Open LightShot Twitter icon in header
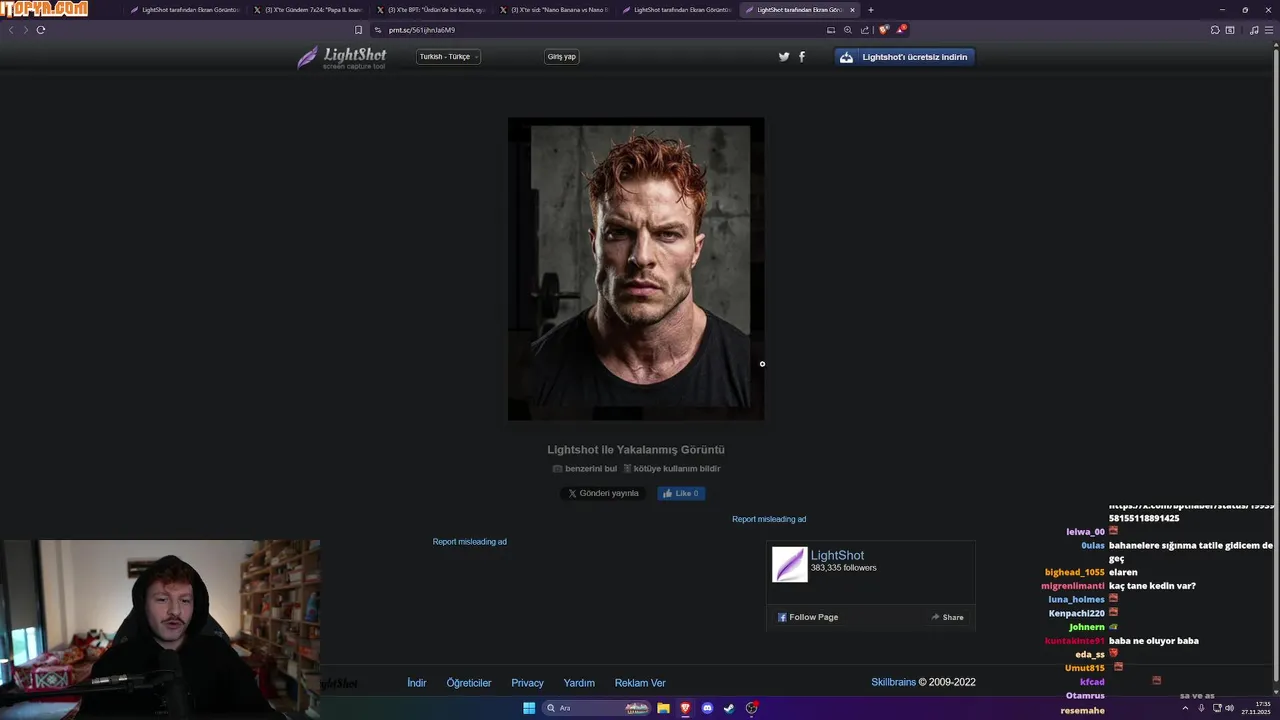 [784, 57]
